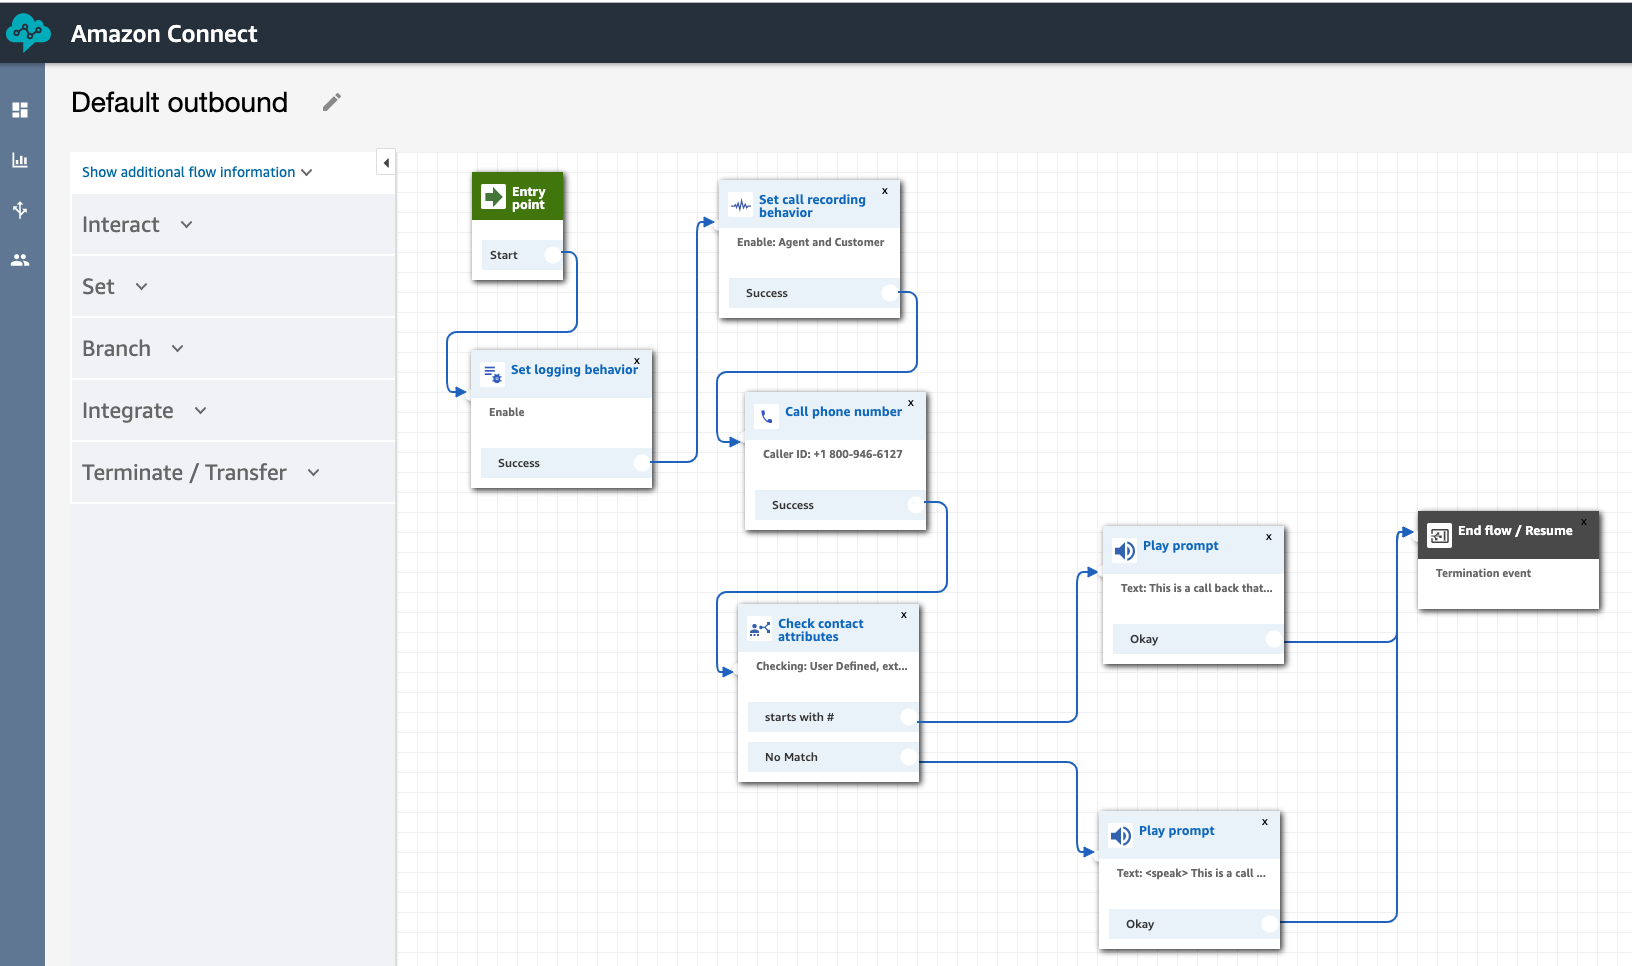The image size is (1632, 966).
Task: Click the Amazon Connect cloud logo
Action: point(28,33)
